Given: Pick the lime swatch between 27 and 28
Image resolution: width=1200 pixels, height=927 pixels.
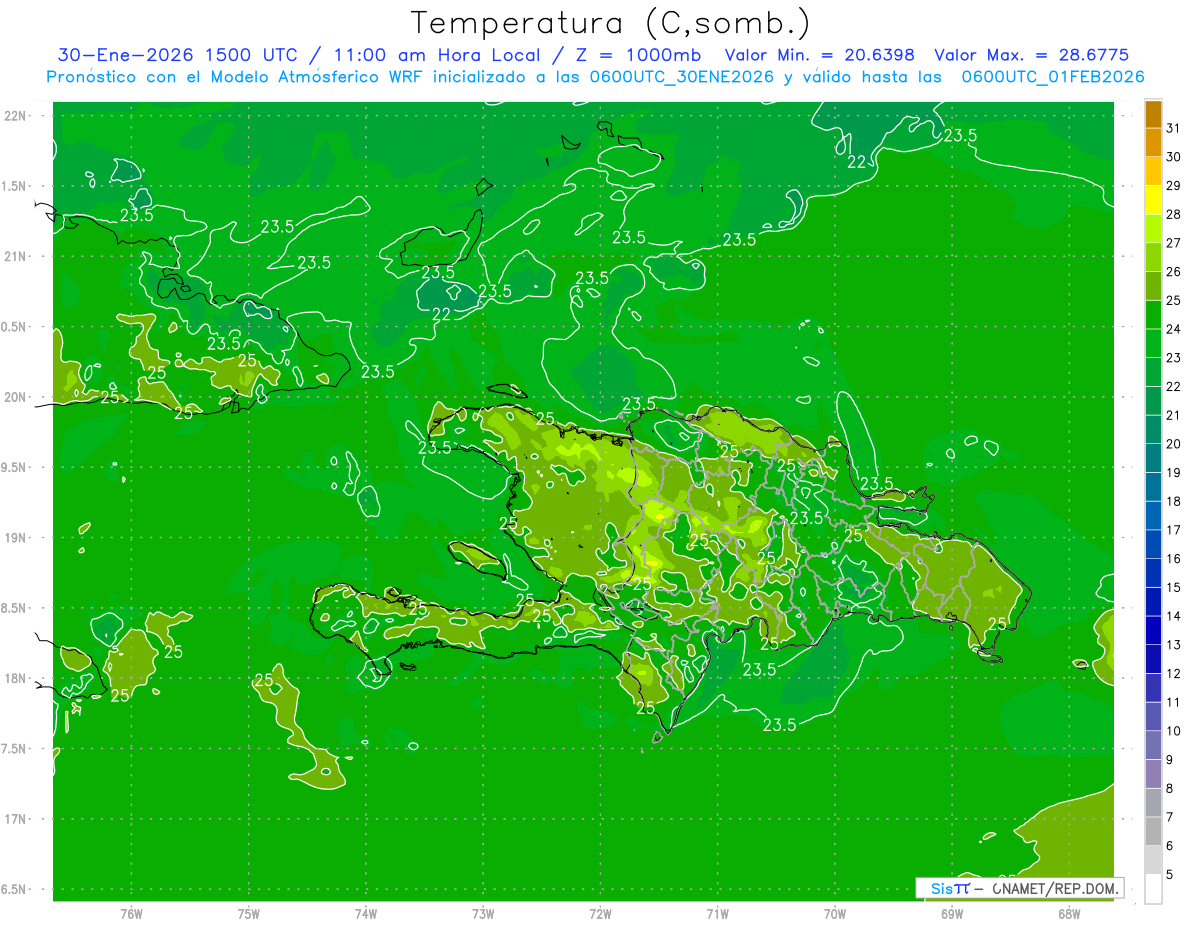Looking at the screenshot, I should tap(1153, 228).
